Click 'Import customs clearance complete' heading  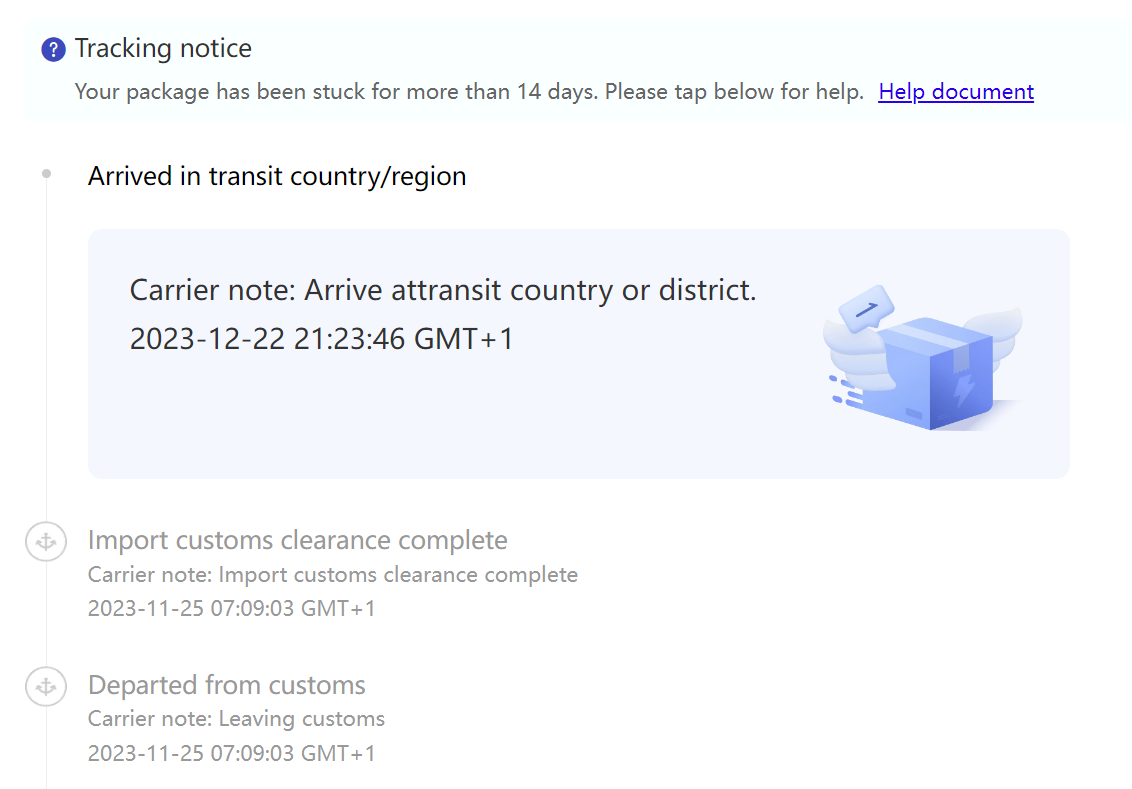pyautogui.click(x=297, y=540)
